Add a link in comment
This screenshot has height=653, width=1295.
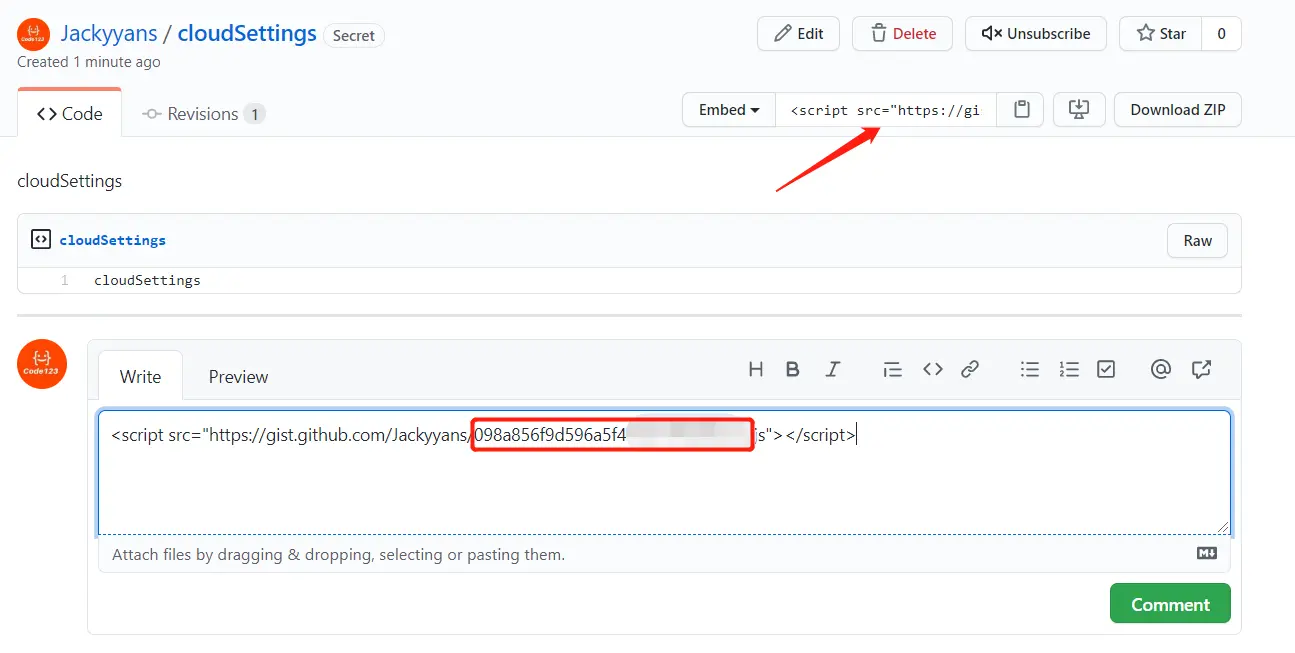pos(970,369)
